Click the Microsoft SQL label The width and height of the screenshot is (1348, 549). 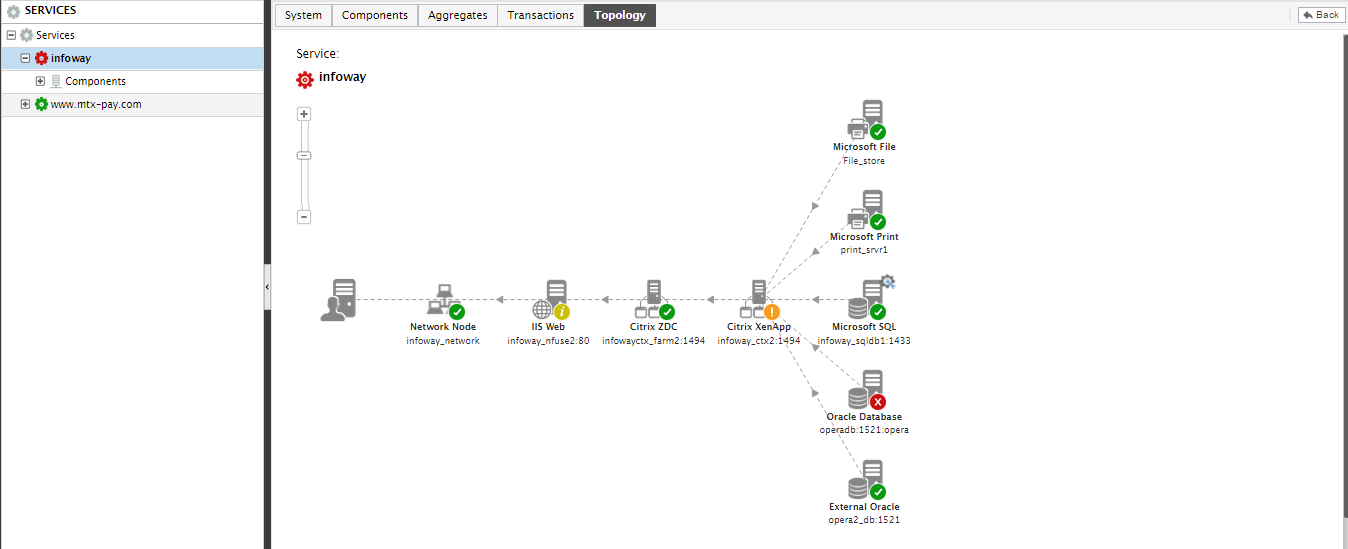(864, 327)
